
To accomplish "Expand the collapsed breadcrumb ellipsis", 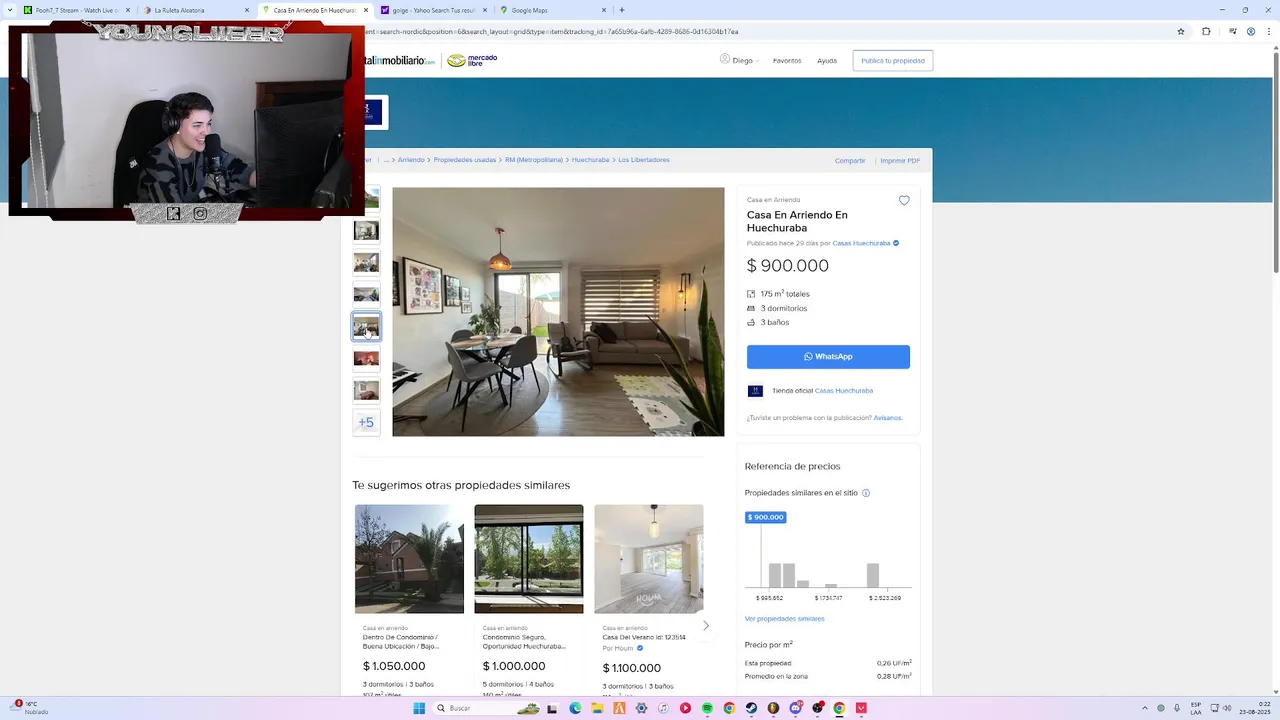I will pyautogui.click(x=386, y=160).
